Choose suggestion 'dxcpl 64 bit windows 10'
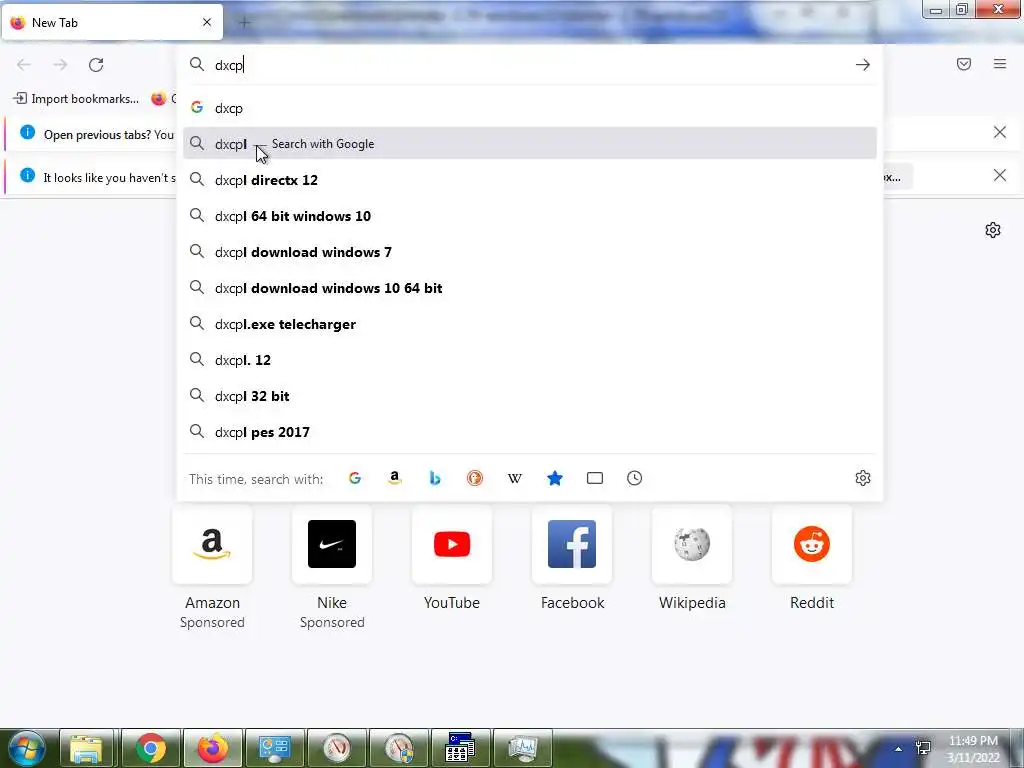 pos(530,216)
